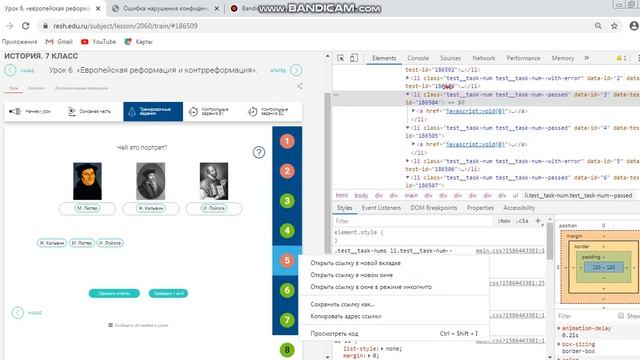
Task: Select the Ж. Кальвин answer chip in the bottom row
Action: 52,243
